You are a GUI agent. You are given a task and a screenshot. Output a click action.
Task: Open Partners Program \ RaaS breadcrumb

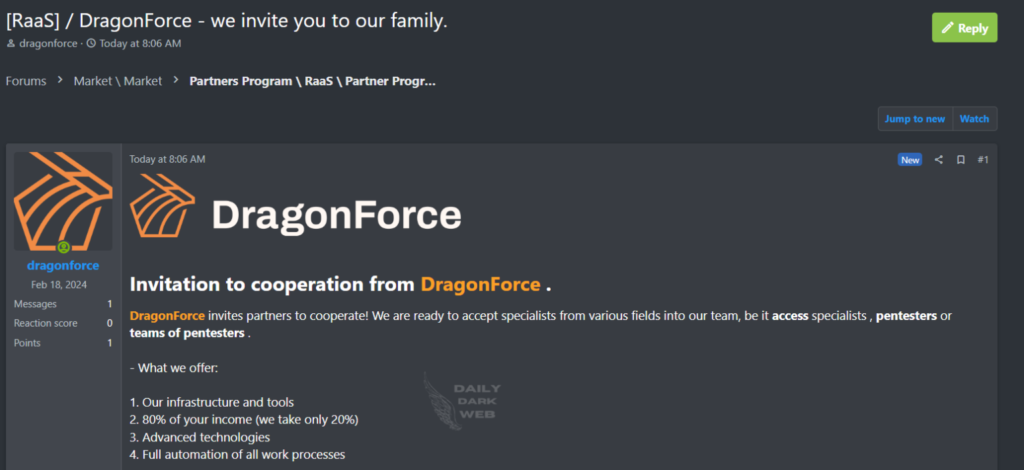tap(312, 81)
